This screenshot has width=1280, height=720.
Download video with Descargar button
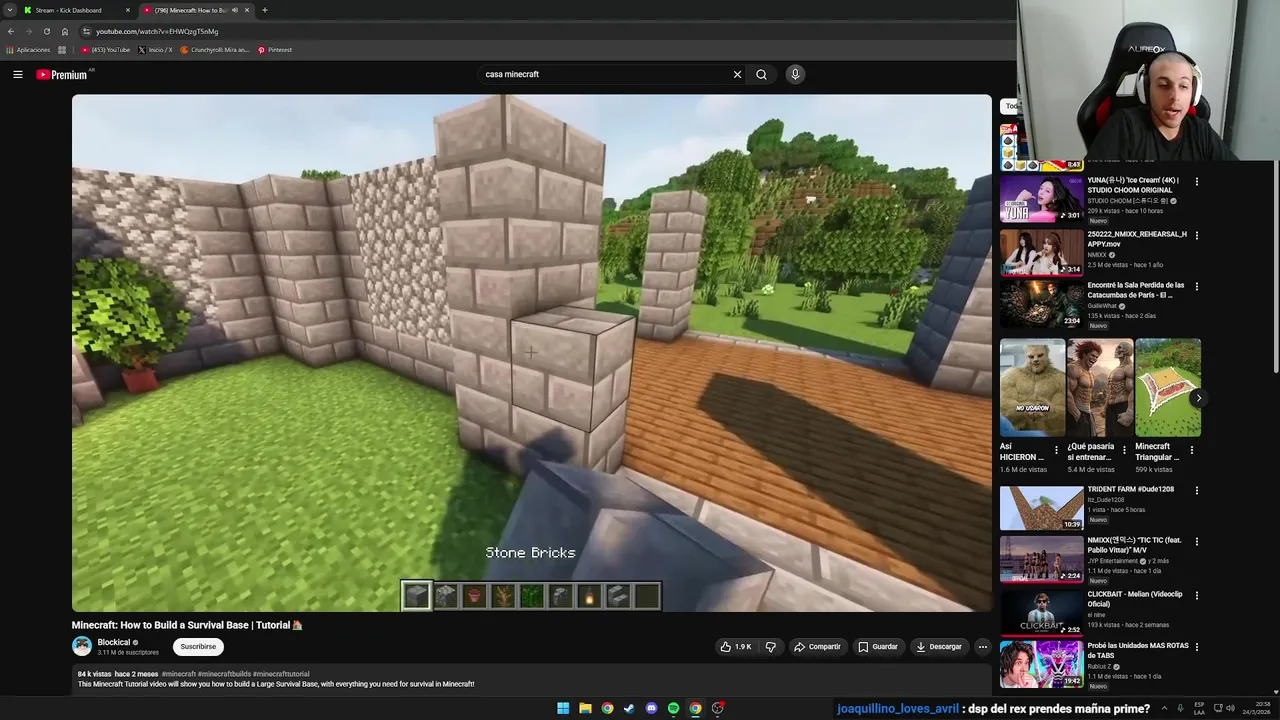(939, 647)
